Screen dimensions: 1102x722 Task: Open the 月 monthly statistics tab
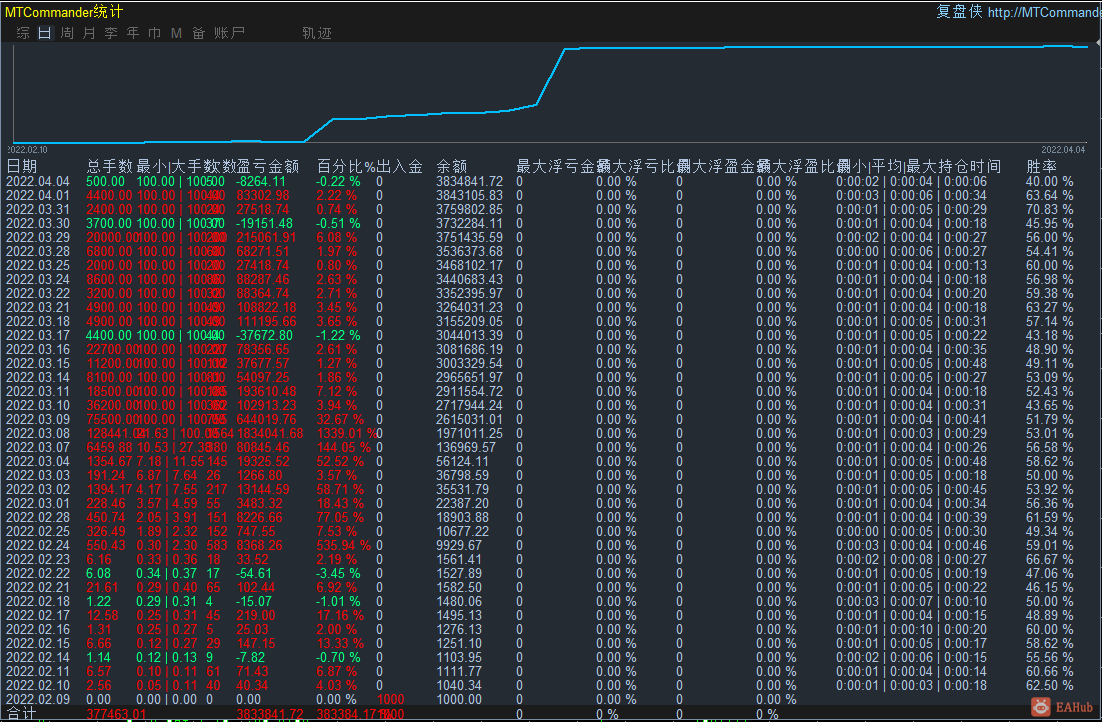(x=89, y=33)
